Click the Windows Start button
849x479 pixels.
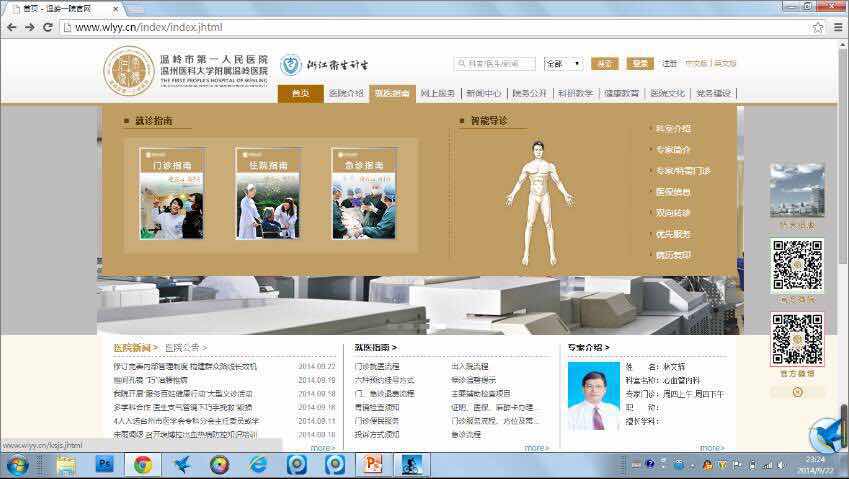pyautogui.click(x=17, y=464)
